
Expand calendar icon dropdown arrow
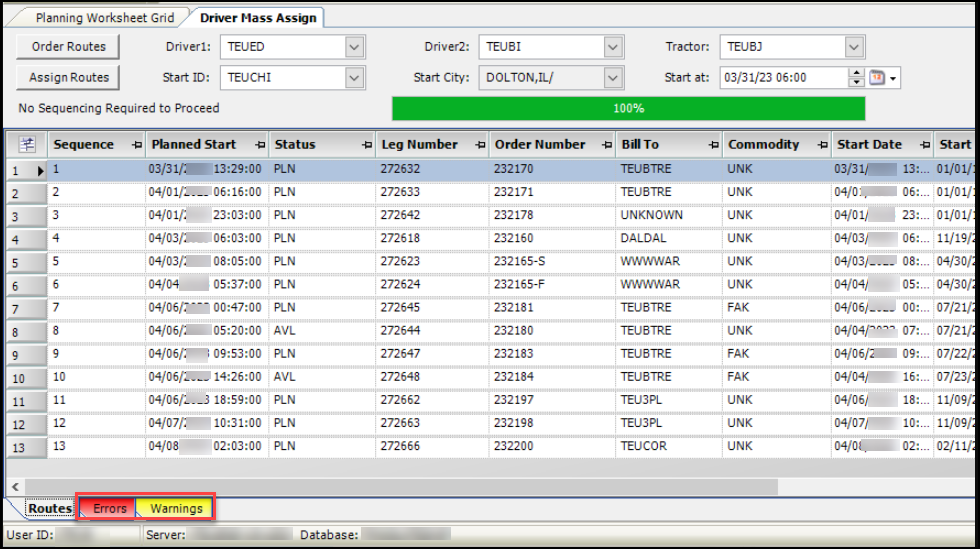893,78
